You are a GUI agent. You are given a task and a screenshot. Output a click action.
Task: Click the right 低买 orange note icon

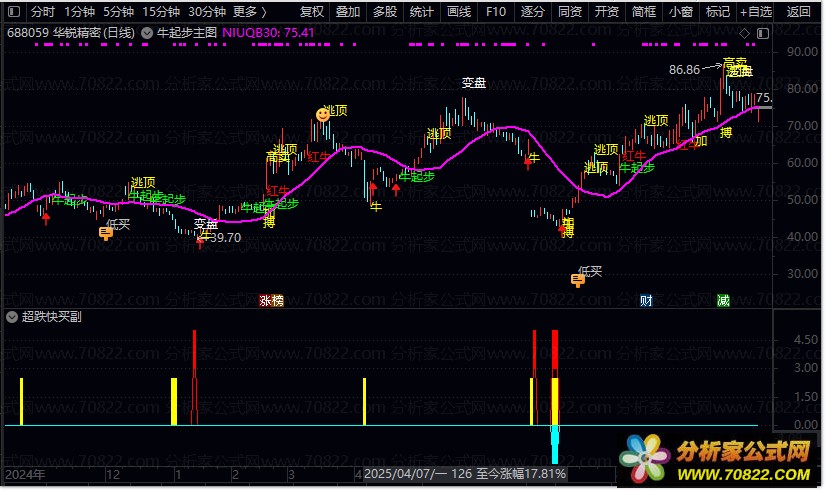coord(578,280)
